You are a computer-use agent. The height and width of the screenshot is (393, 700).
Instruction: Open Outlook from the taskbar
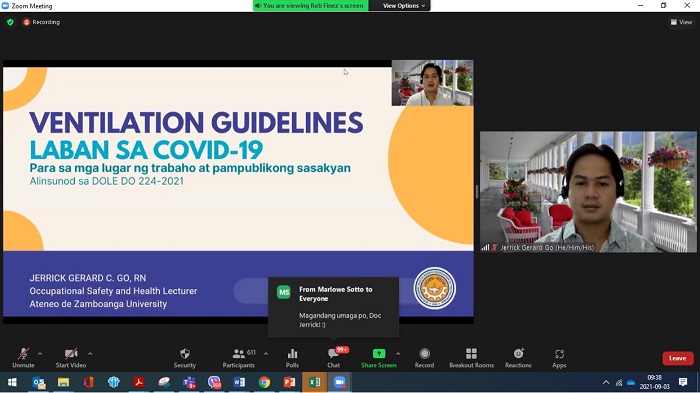tap(39, 382)
